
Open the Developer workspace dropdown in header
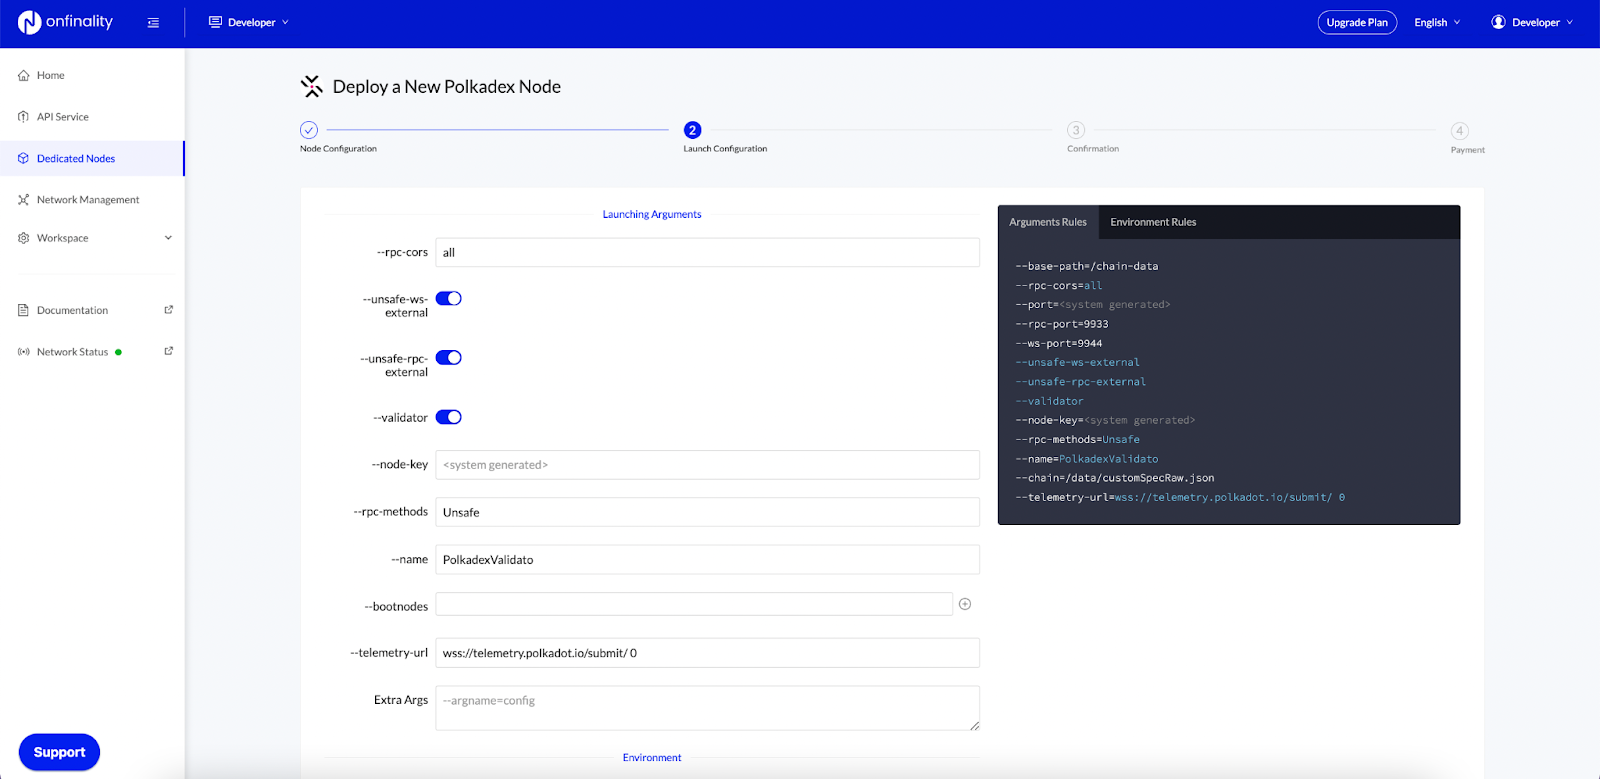click(249, 23)
